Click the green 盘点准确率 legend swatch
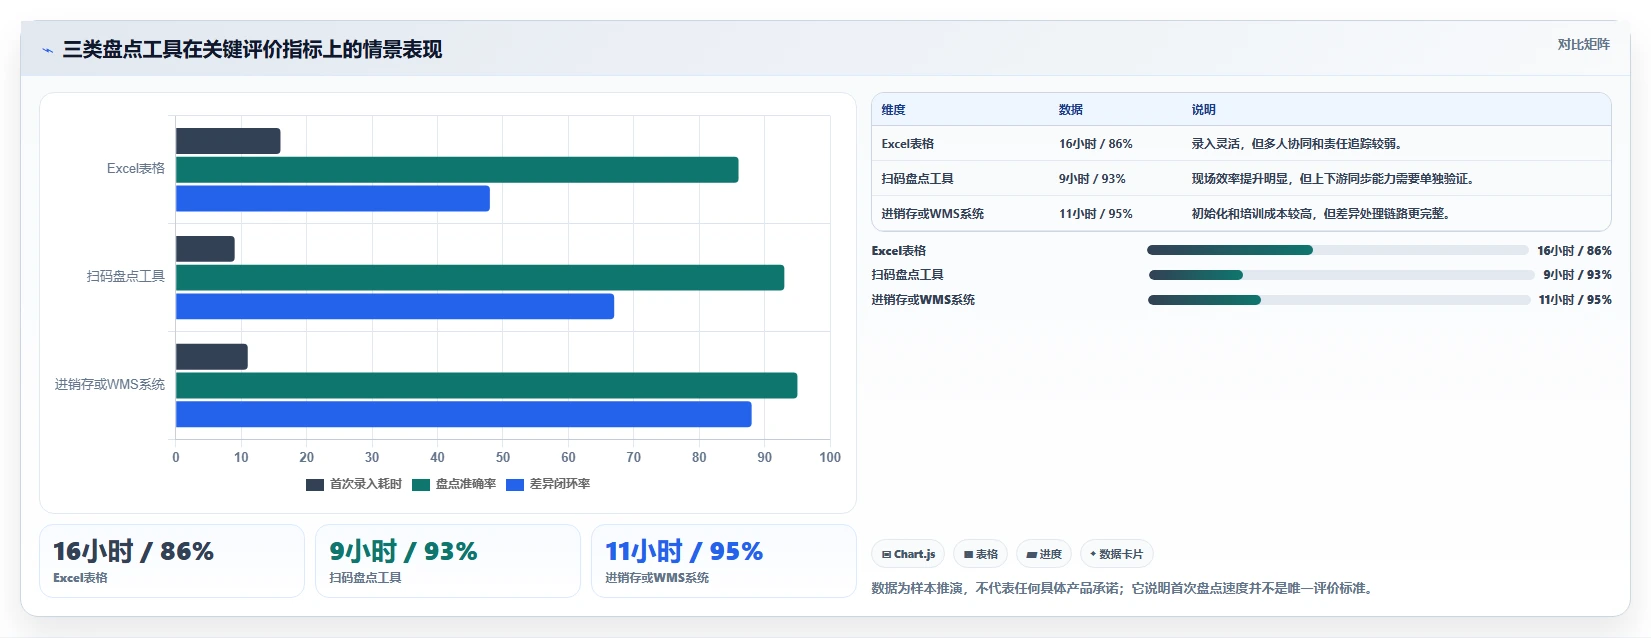Screen dimensions: 1651x638 click(421, 485)
